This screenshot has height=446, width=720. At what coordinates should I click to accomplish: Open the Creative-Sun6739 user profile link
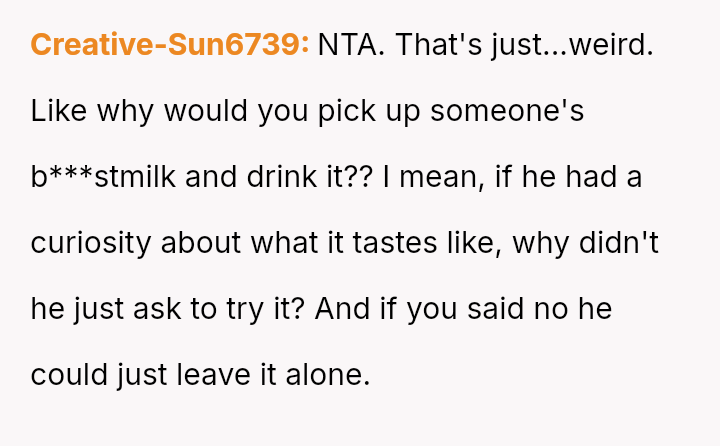point(170,45)
